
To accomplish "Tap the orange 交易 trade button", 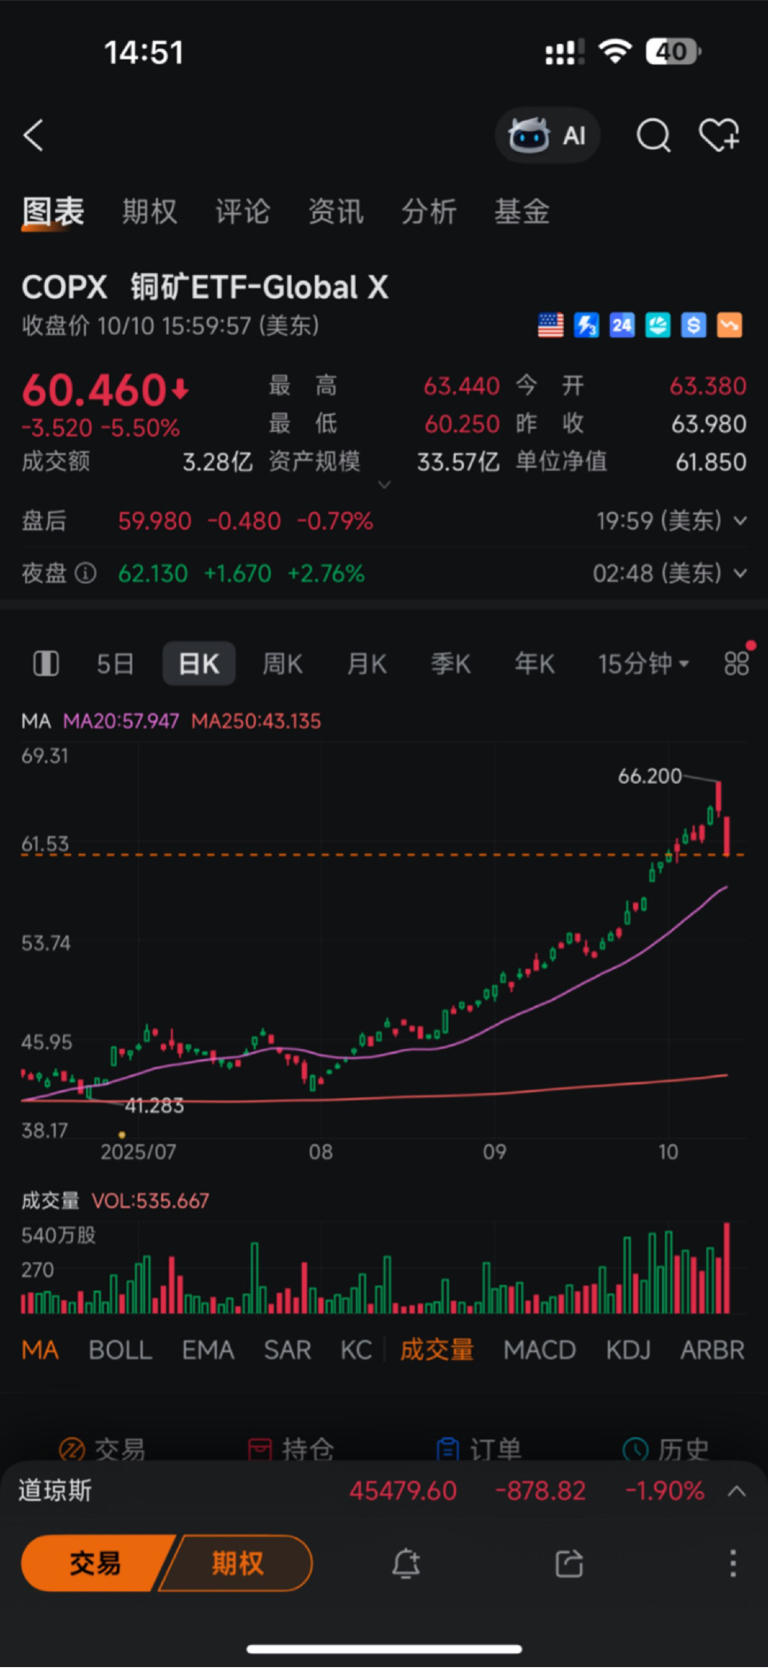I will point(95,1563).
